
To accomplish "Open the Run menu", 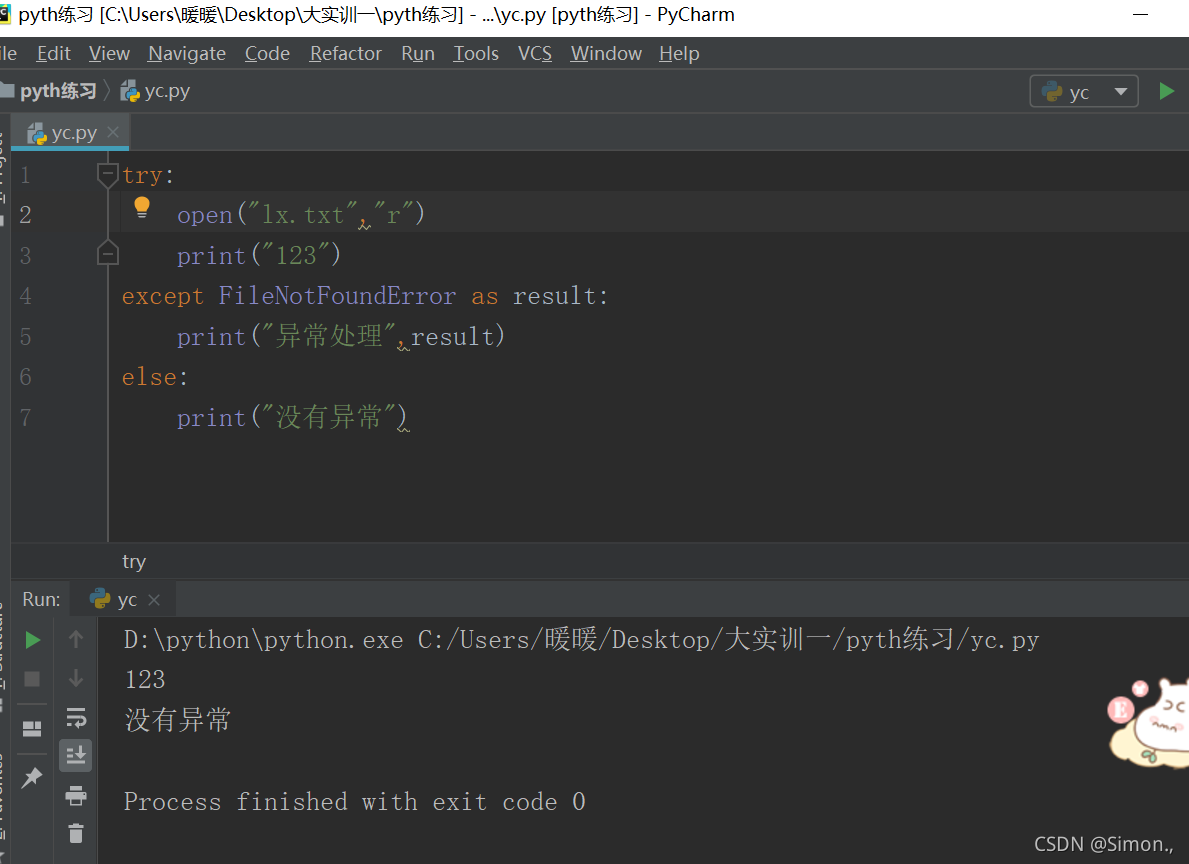I will tap(418, 54).
